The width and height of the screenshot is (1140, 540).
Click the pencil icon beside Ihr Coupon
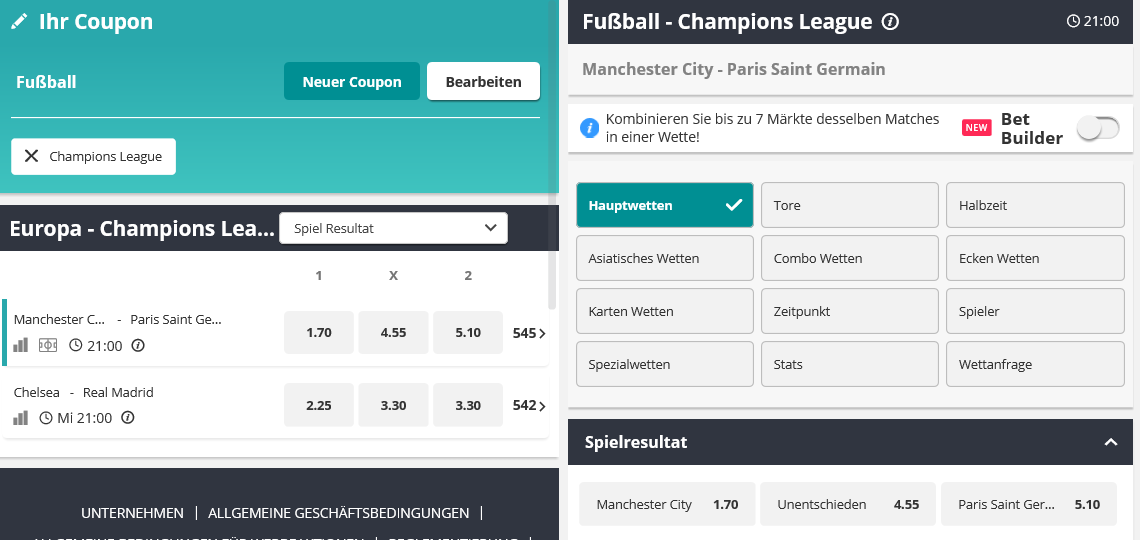click(x=19, y=21)
